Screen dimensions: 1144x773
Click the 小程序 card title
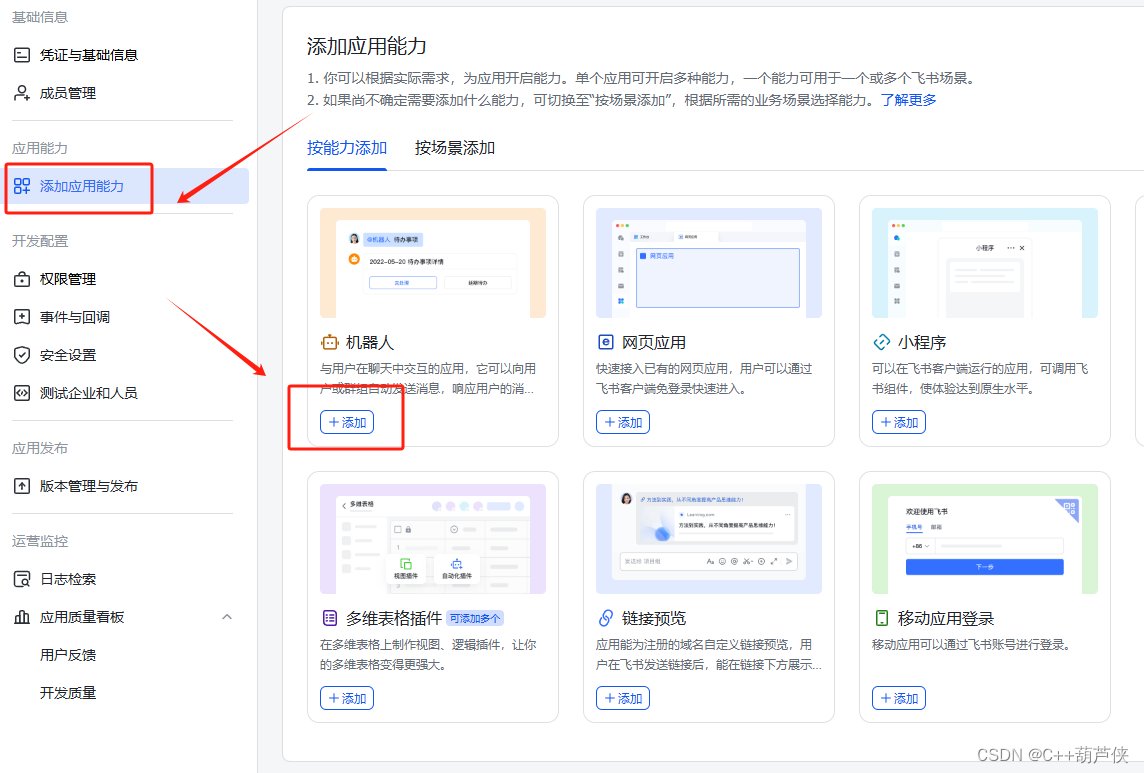tap(921, 342)
